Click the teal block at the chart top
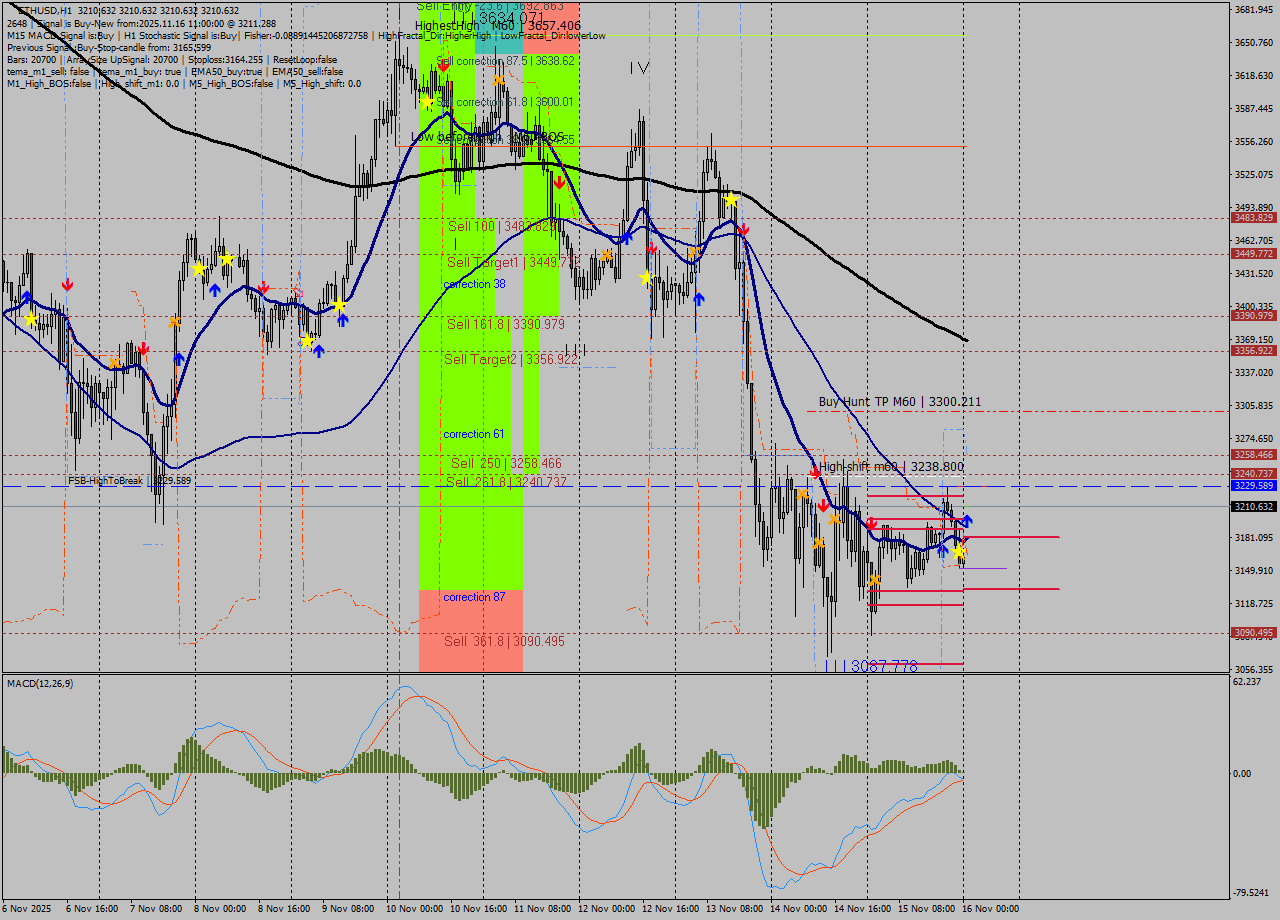This screenshot has height=920, width=1280. pyautogui.click(x=498, y=28)
